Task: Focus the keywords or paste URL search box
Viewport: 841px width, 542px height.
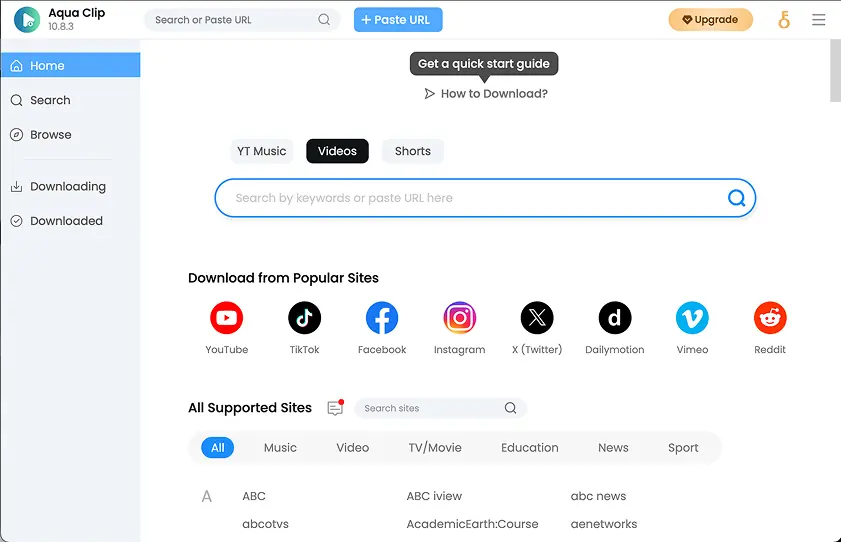Action: pyautogui.click(x=485, y=198)
